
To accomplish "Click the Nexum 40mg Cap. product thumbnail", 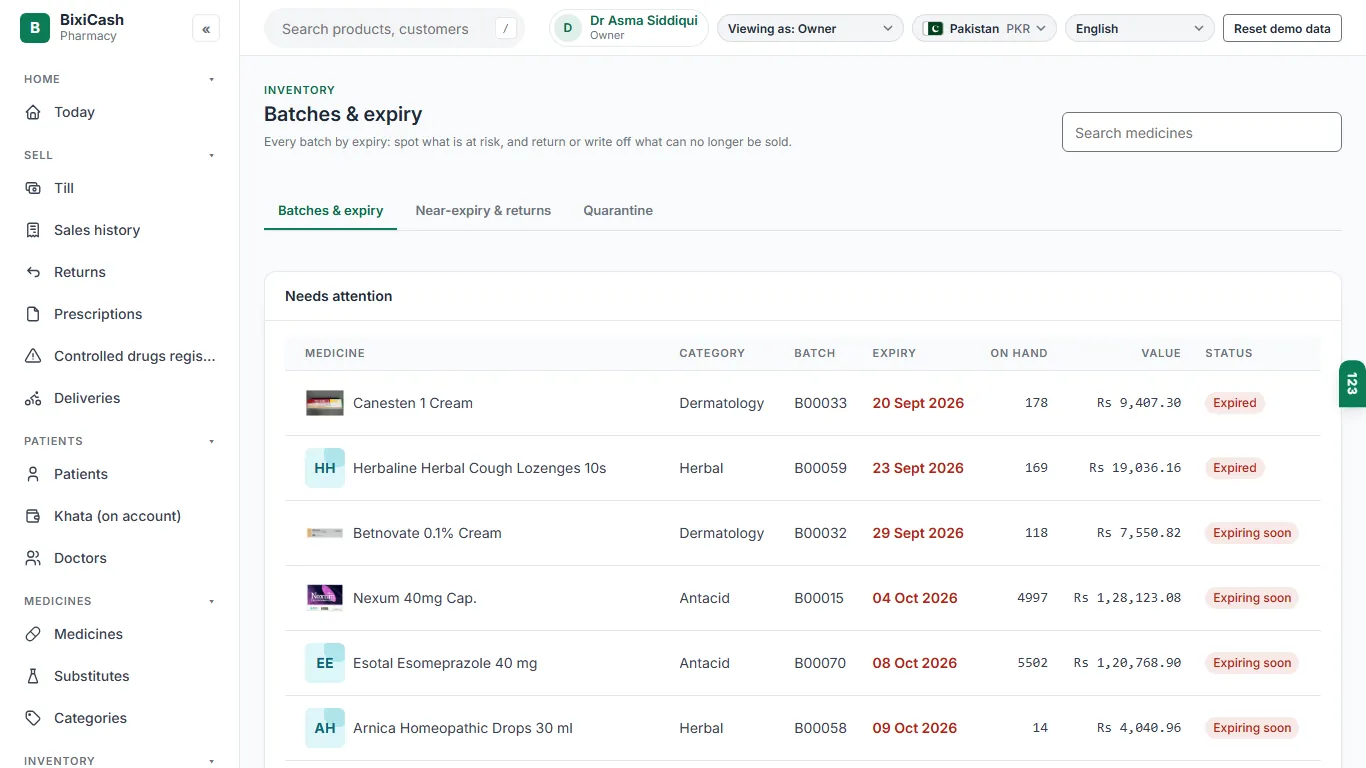I will tap(325, 598).
